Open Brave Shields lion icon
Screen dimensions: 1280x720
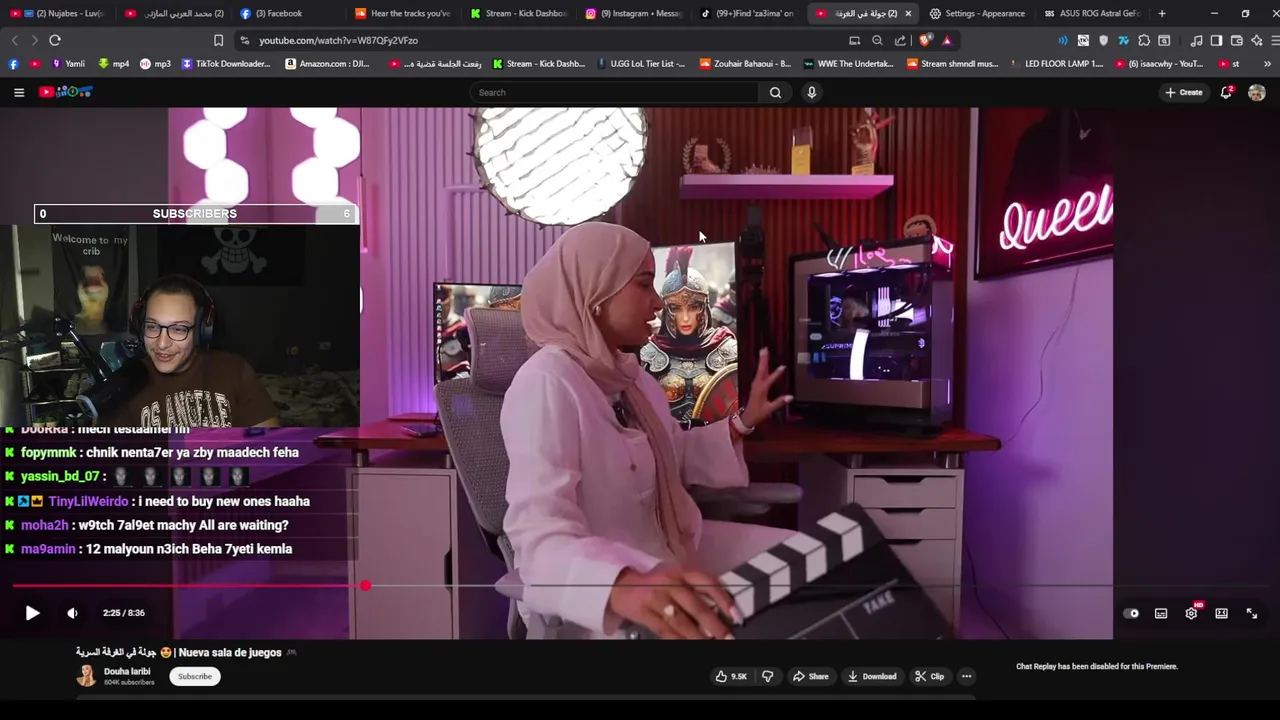point(925,40)
